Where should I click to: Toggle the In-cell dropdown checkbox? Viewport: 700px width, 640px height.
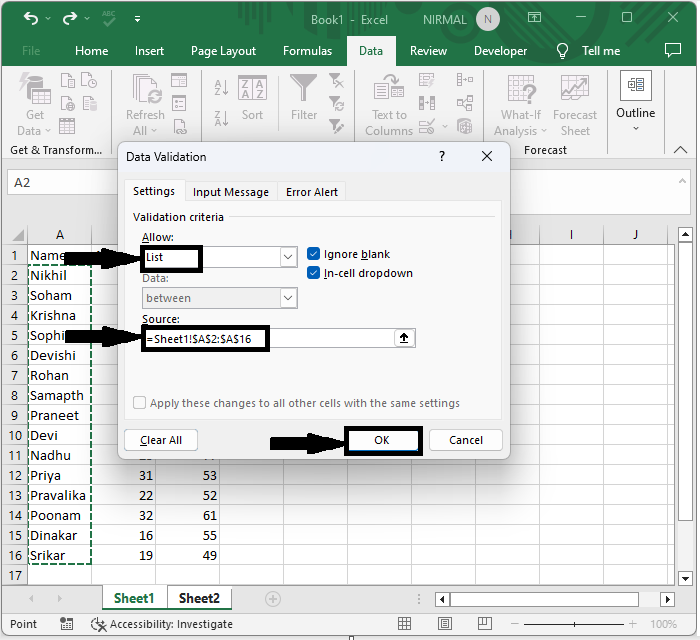pos(313,273)
